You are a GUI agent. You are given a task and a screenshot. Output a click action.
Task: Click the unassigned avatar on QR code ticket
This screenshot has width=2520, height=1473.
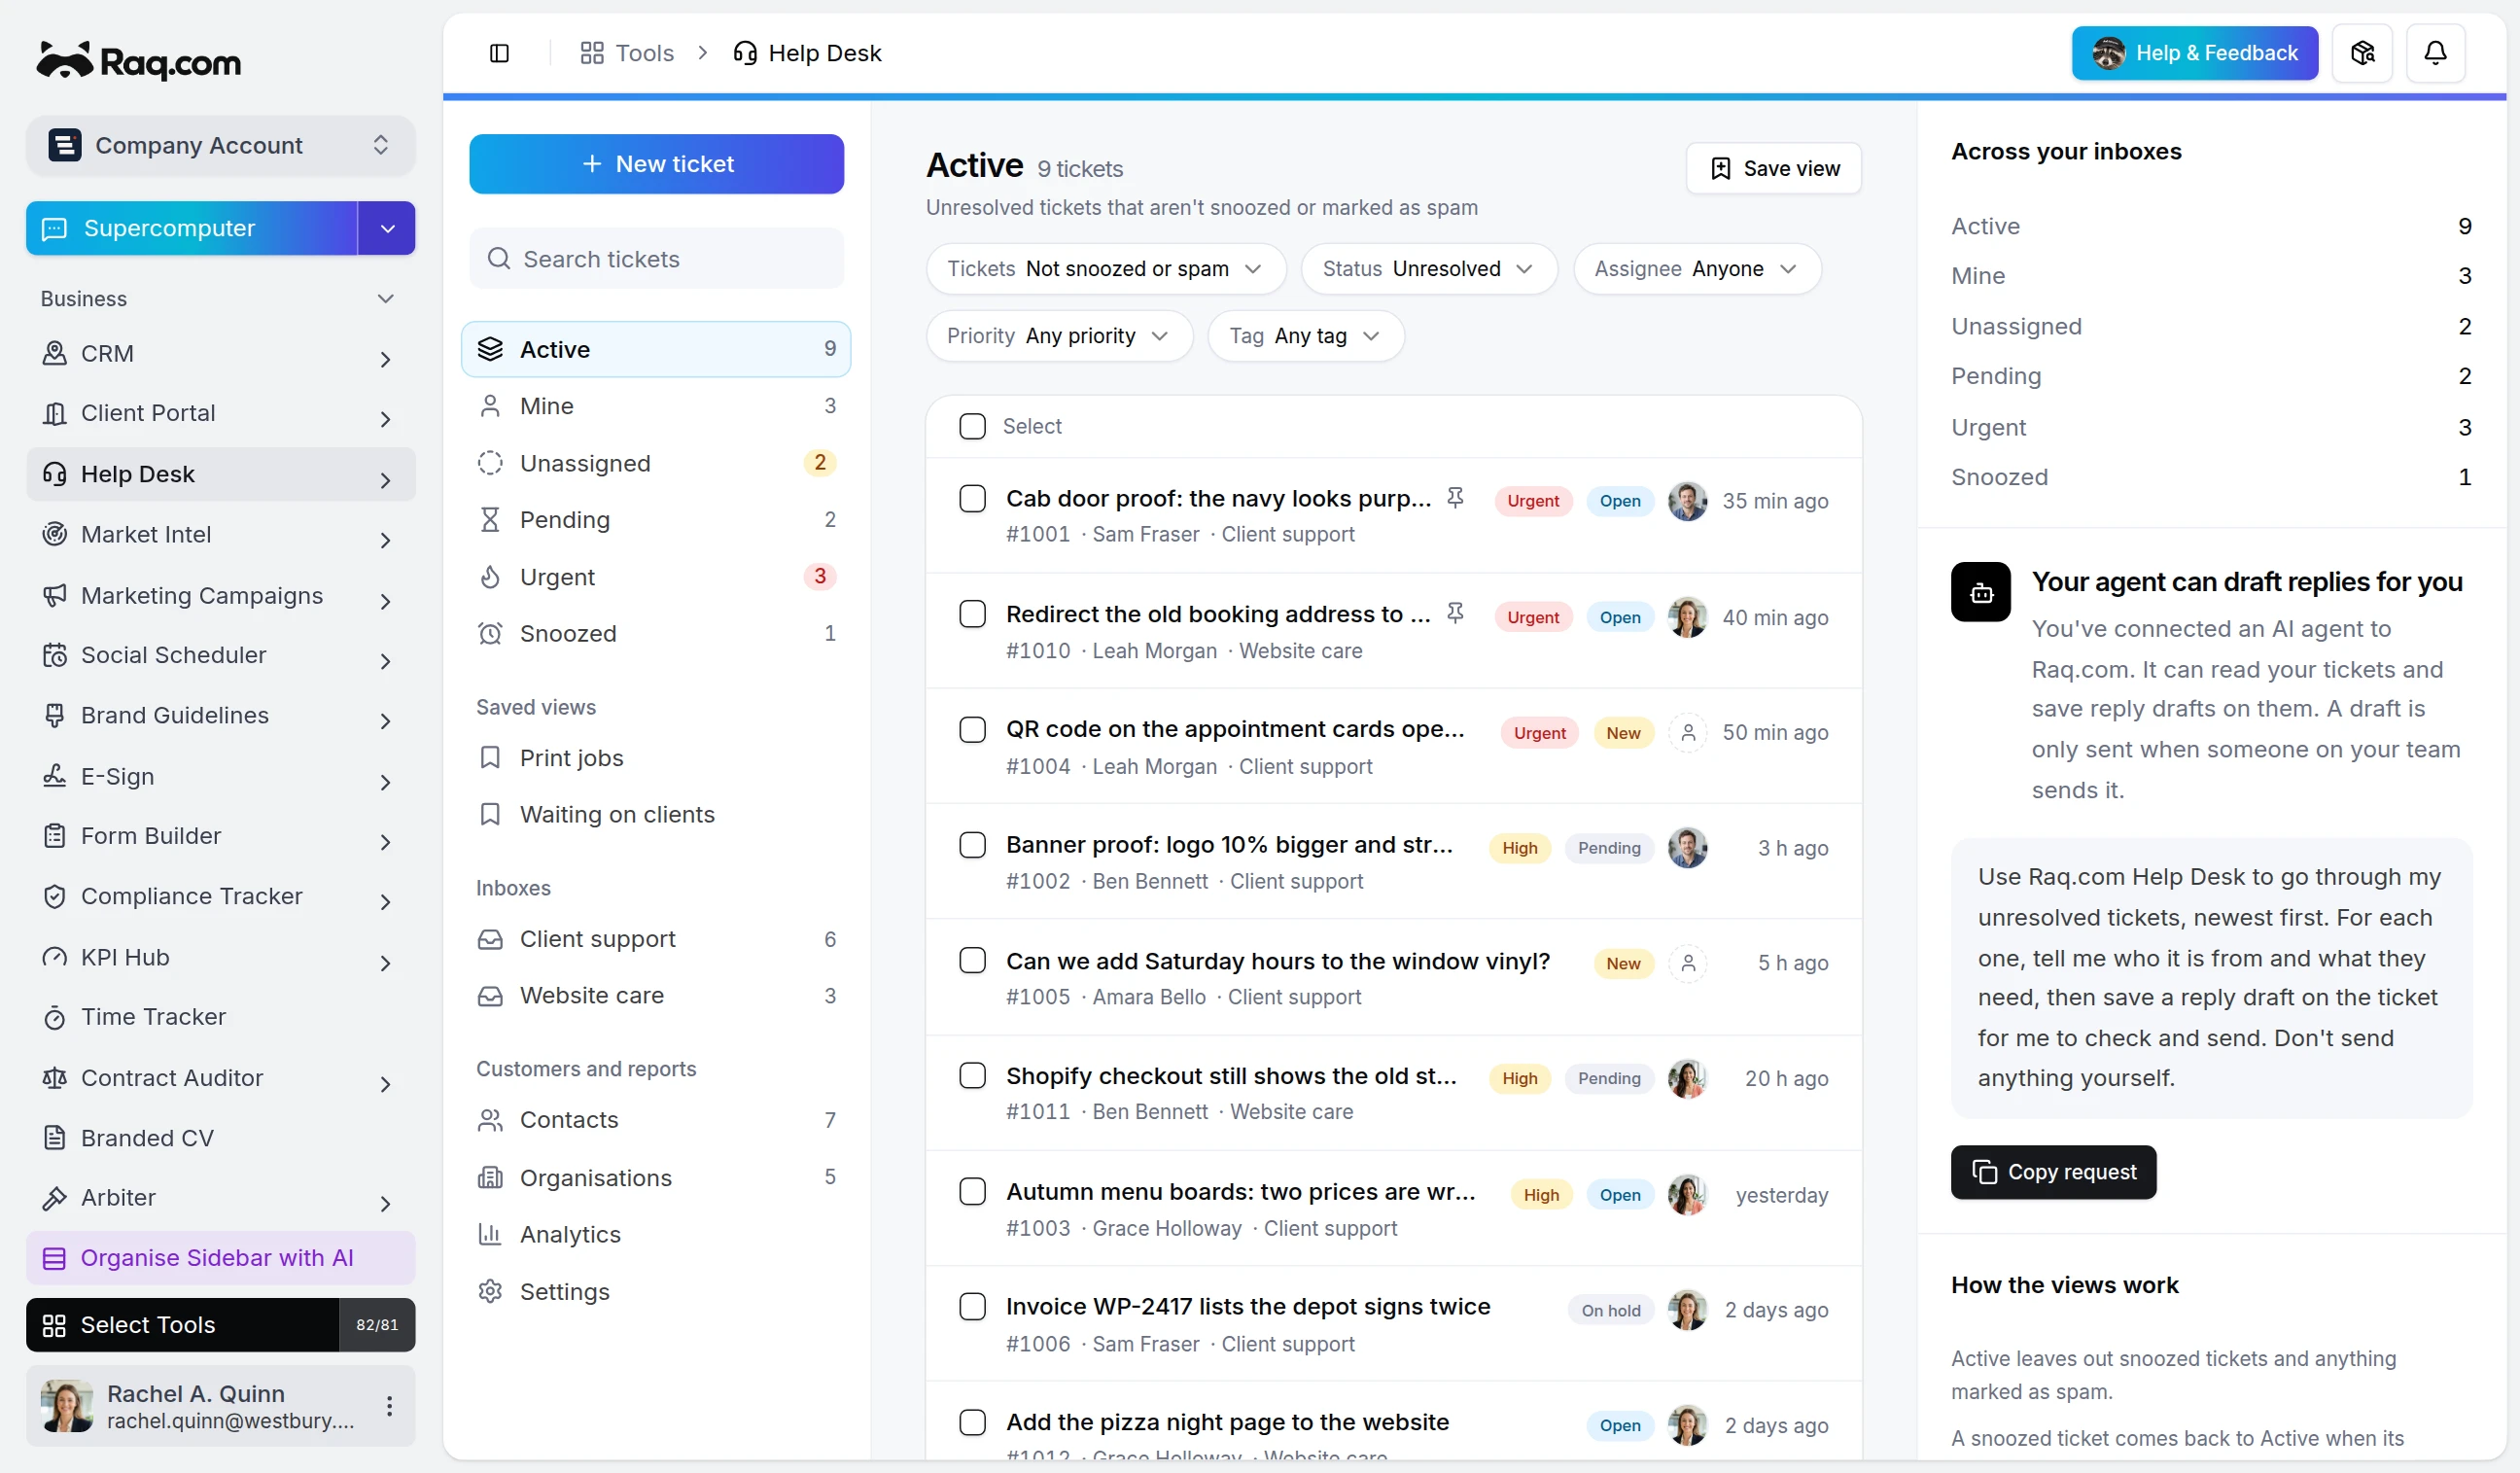[1688, 732]
